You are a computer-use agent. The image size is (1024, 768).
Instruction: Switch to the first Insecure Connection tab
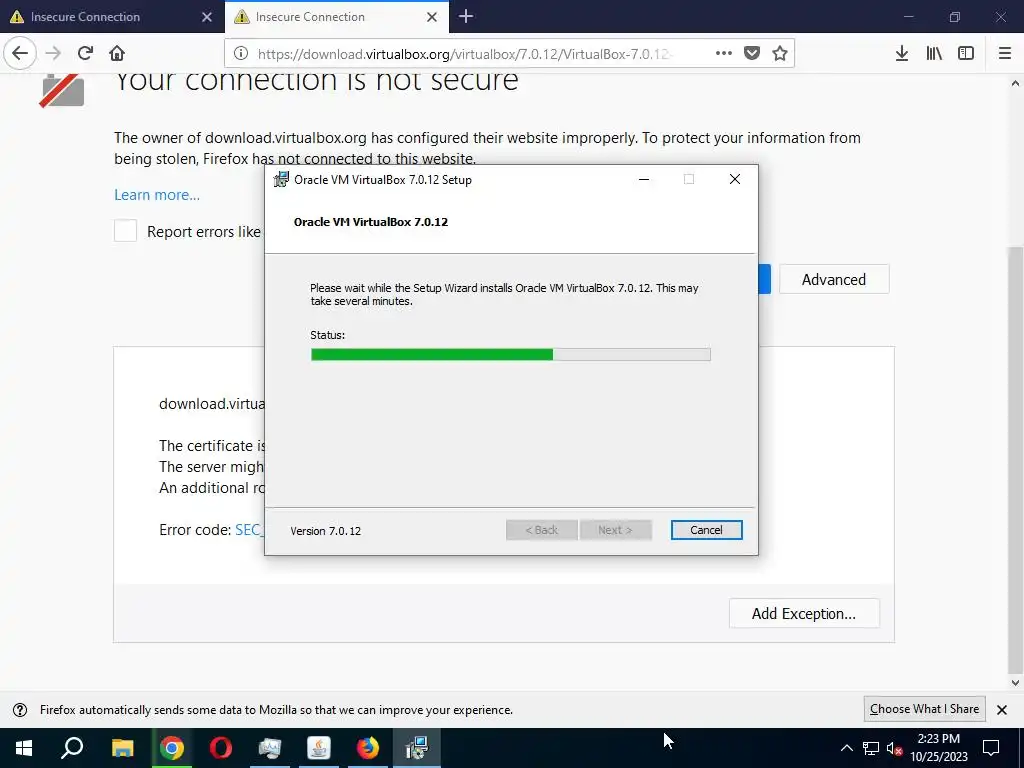pyautogui.click(x=112, y=17)
